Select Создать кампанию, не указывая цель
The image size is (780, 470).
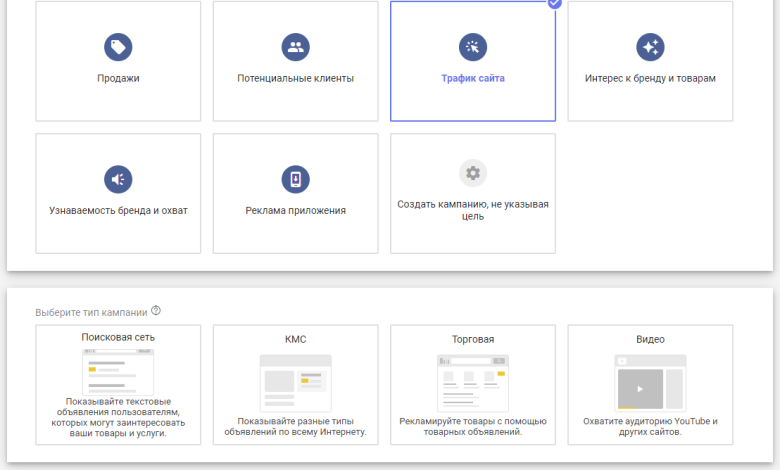tap(473, 210)
